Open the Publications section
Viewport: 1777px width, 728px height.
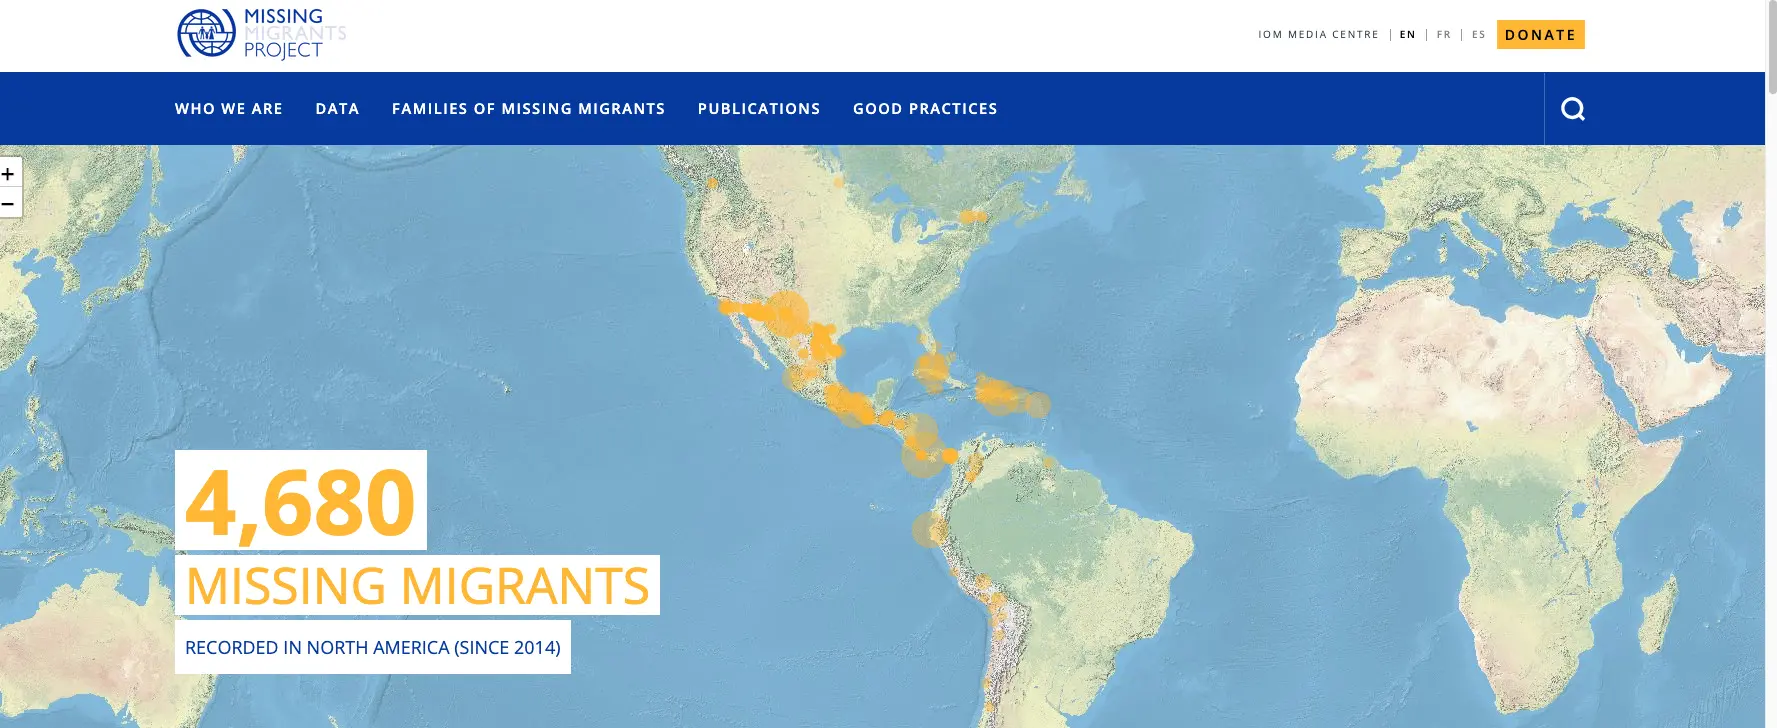tap(758, 109)
